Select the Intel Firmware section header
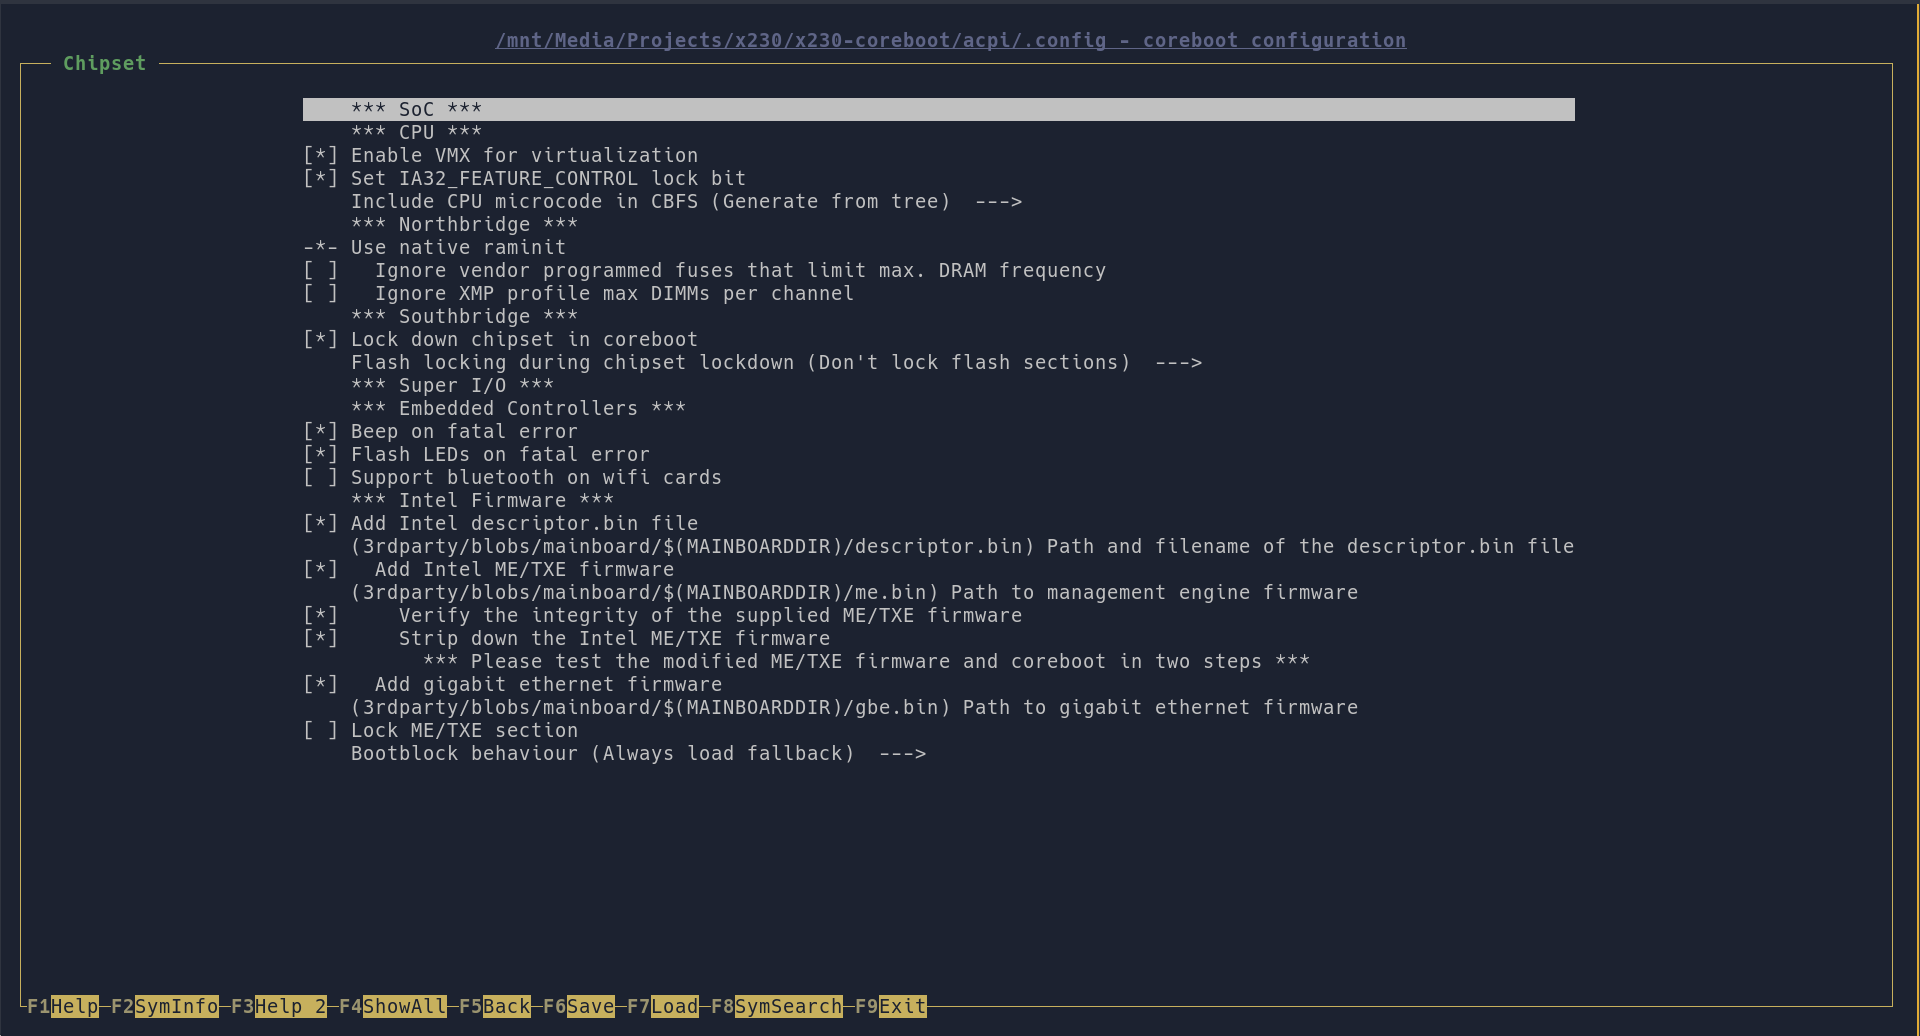 (483, 500)
